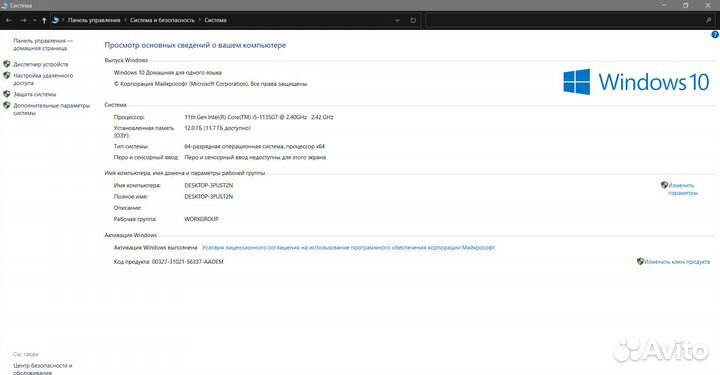Click the shield icon beside 'Защита системы'
Screen dimensions: 720x375
click(x=6, y=94)
